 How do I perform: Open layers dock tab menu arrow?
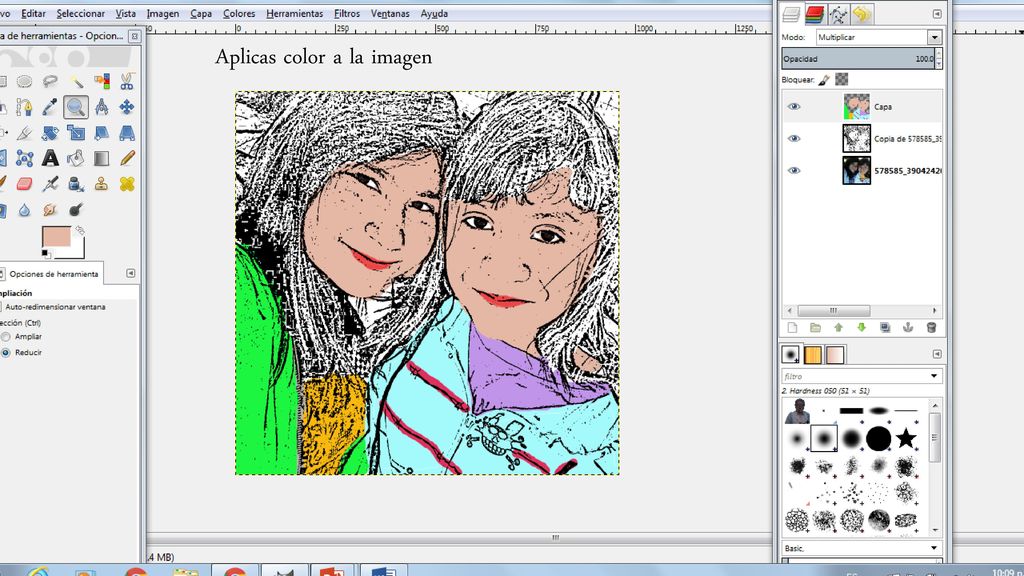(x=937, y=14)
